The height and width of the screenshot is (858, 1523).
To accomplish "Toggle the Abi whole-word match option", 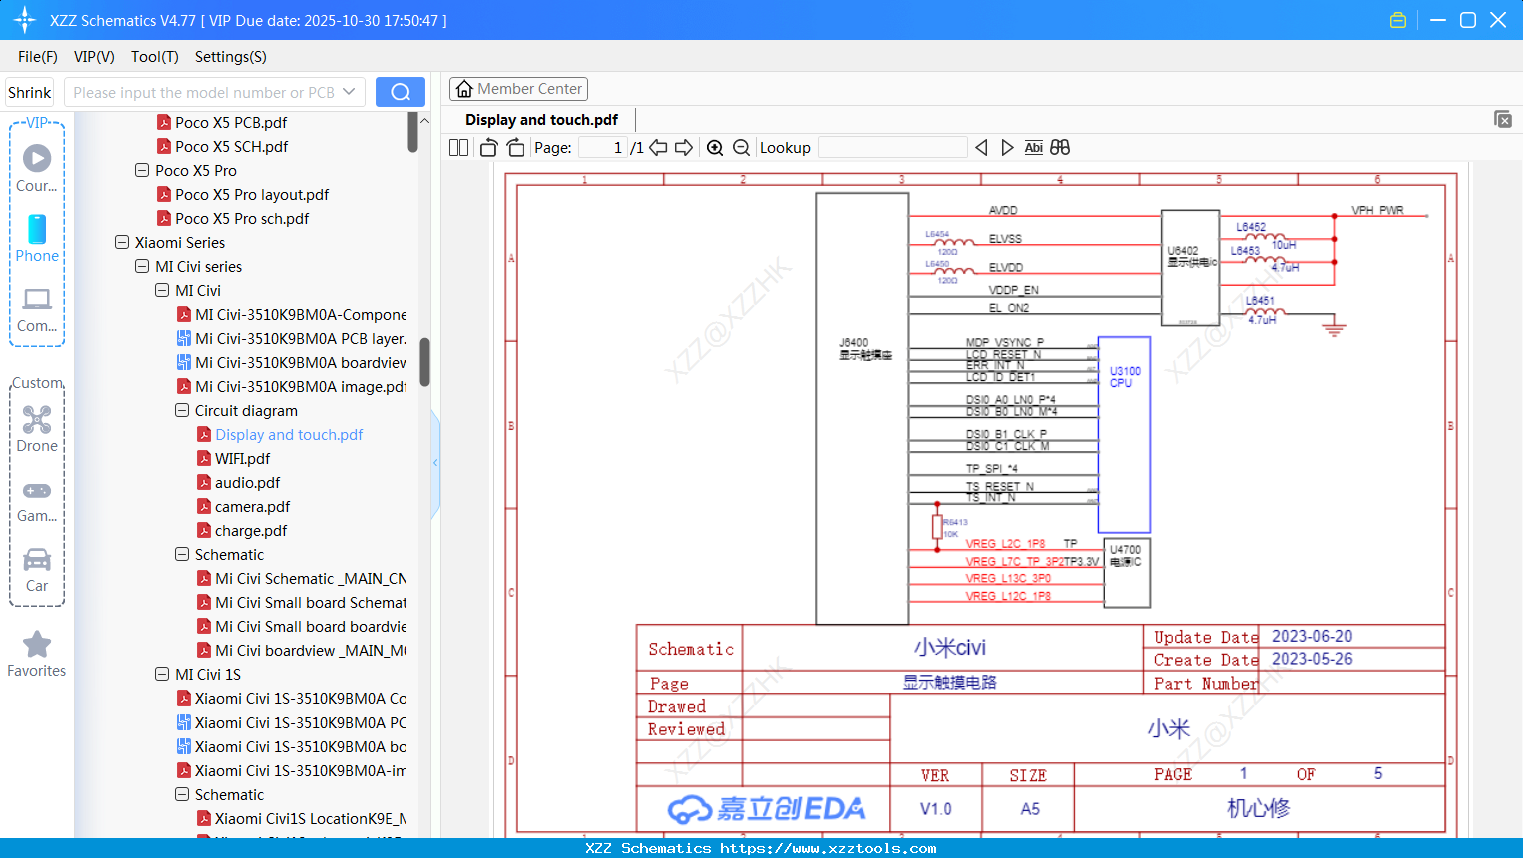I will tap(1034, 148).
